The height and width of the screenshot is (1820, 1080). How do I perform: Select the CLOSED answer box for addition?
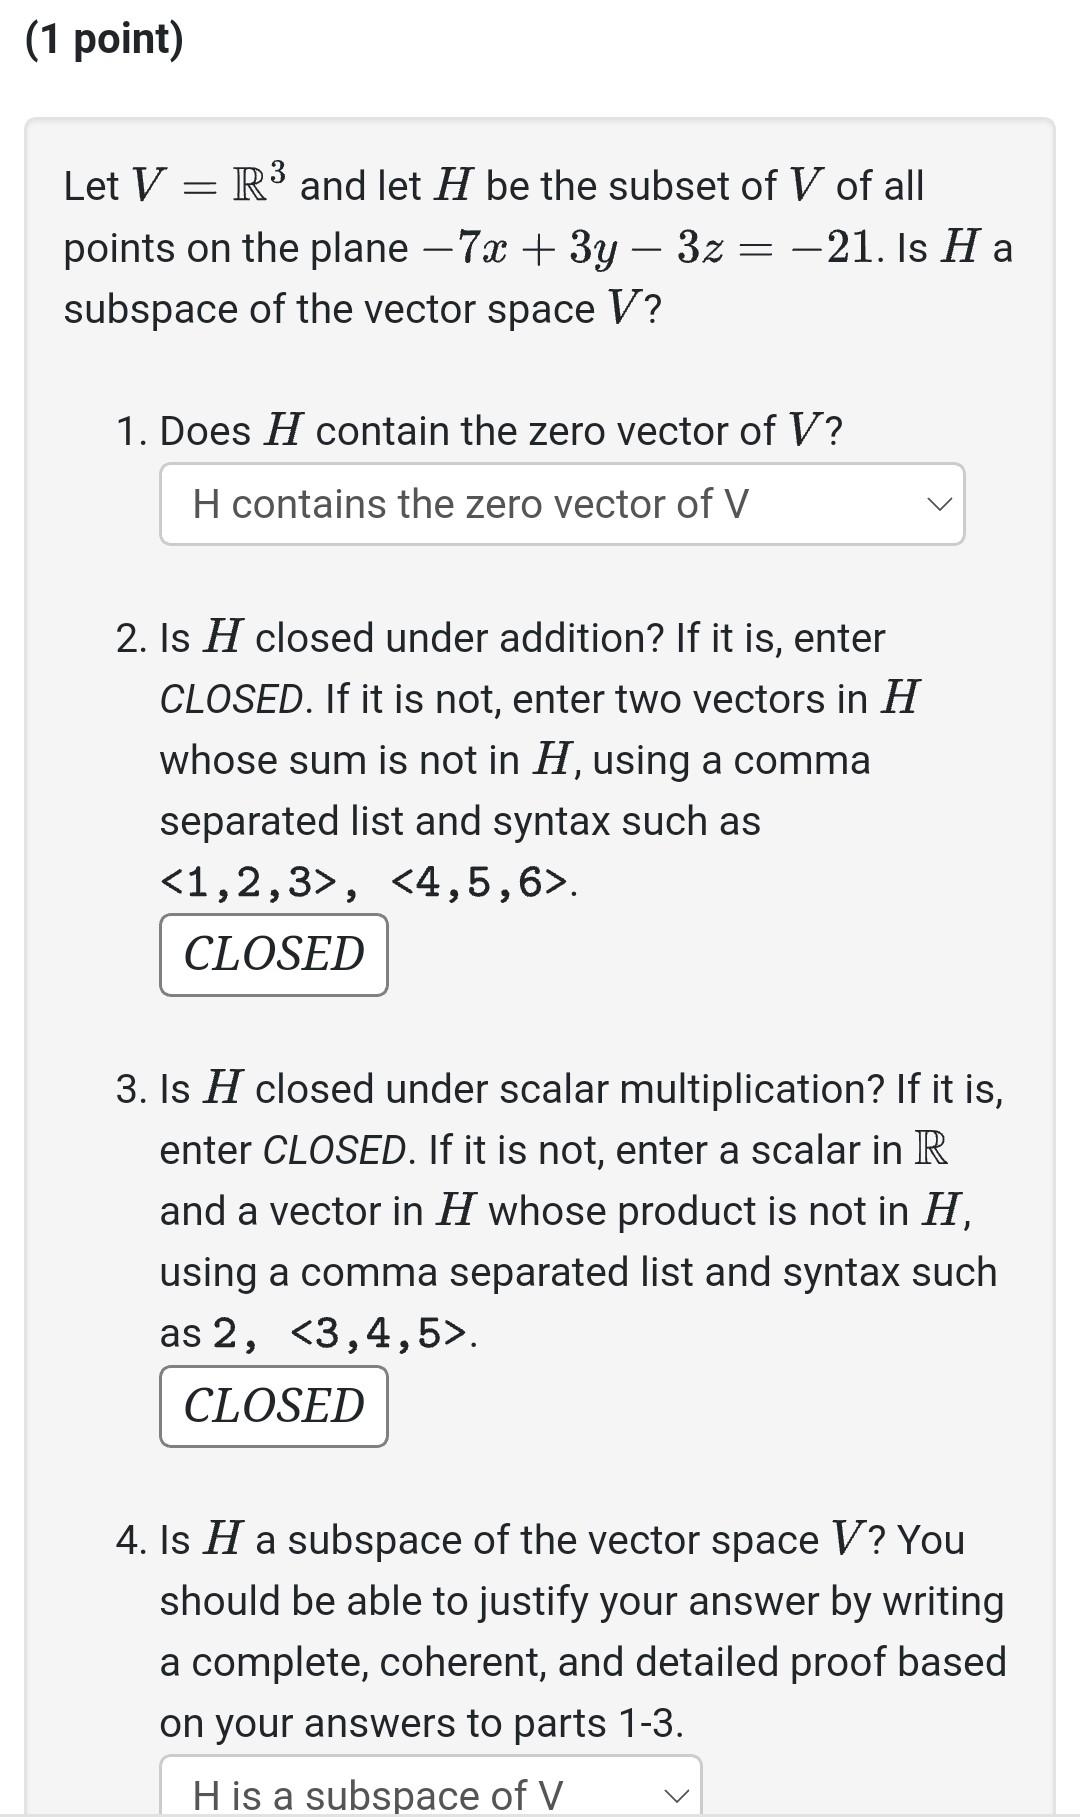[272, 954]
